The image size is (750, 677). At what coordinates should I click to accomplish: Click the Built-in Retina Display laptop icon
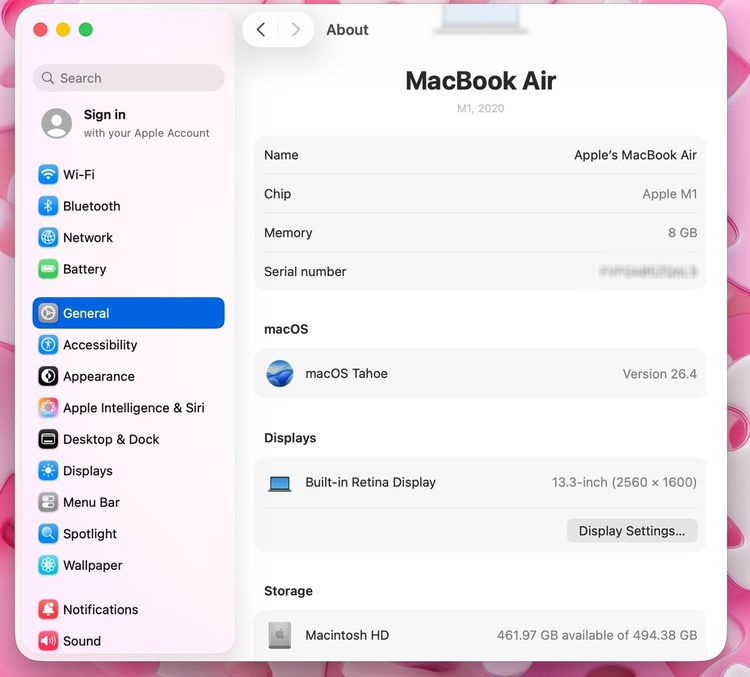click(x=280, y=484)
